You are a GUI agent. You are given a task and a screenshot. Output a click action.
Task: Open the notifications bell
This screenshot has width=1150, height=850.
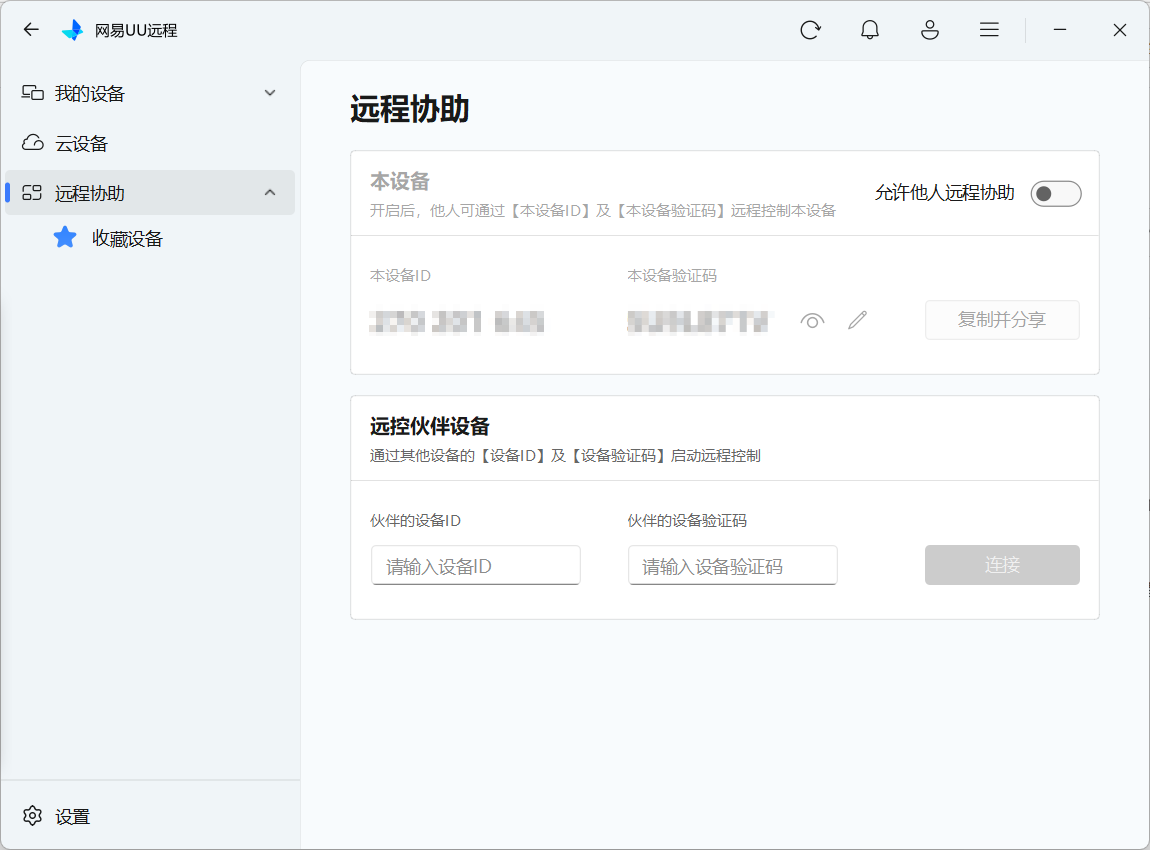tap(870, 30)
